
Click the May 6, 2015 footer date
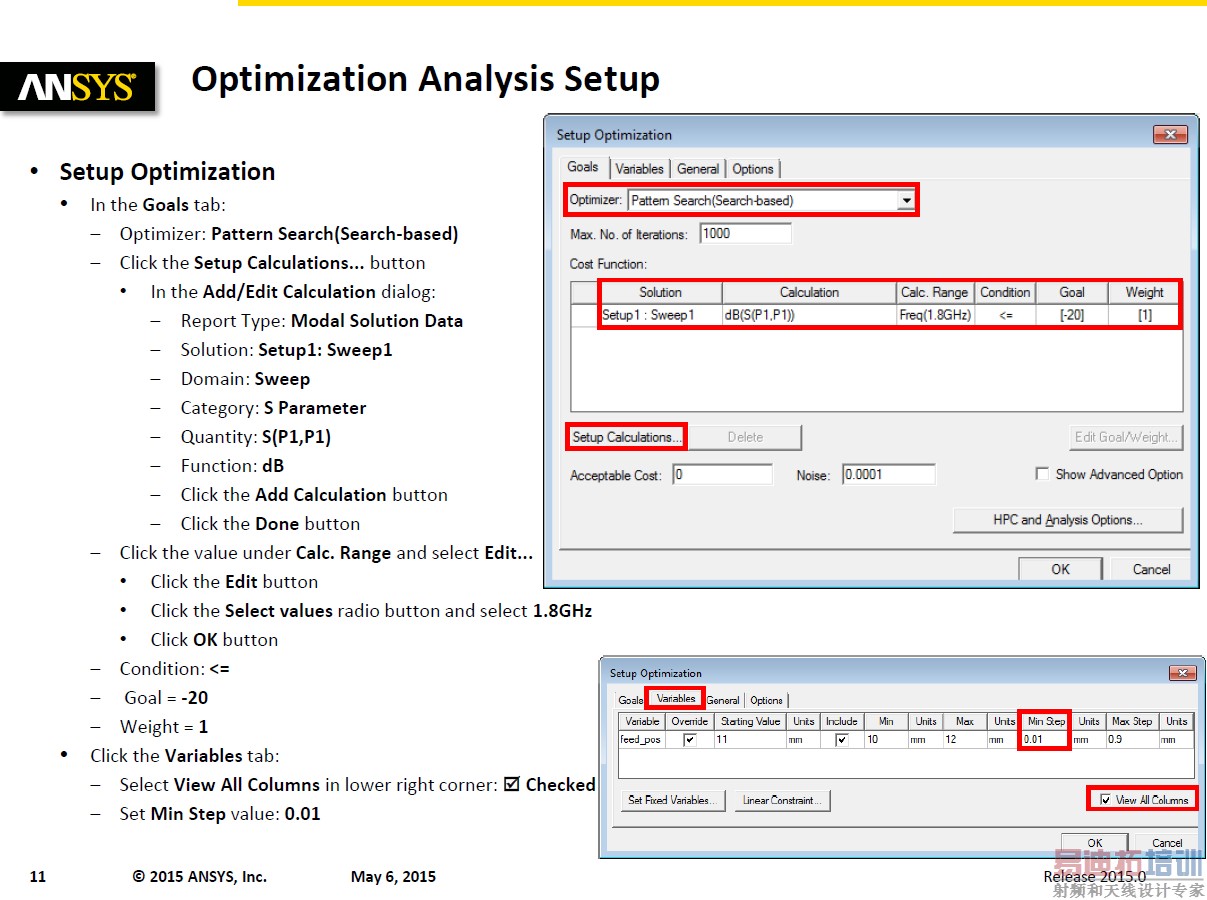[x=393, y=877]
